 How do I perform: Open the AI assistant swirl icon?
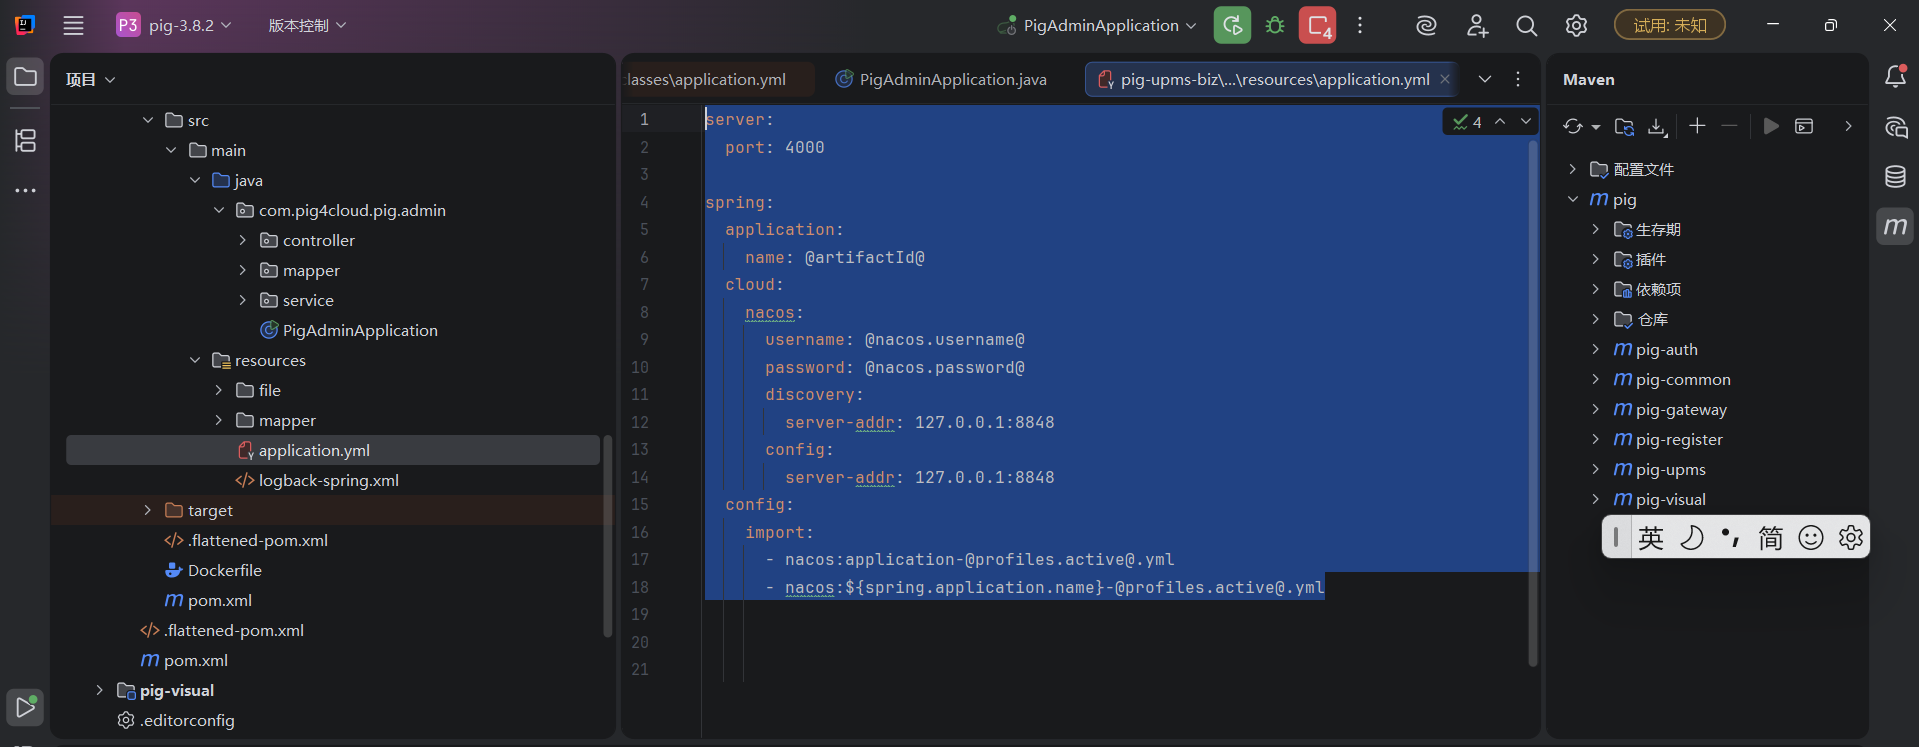[1426, 26]
